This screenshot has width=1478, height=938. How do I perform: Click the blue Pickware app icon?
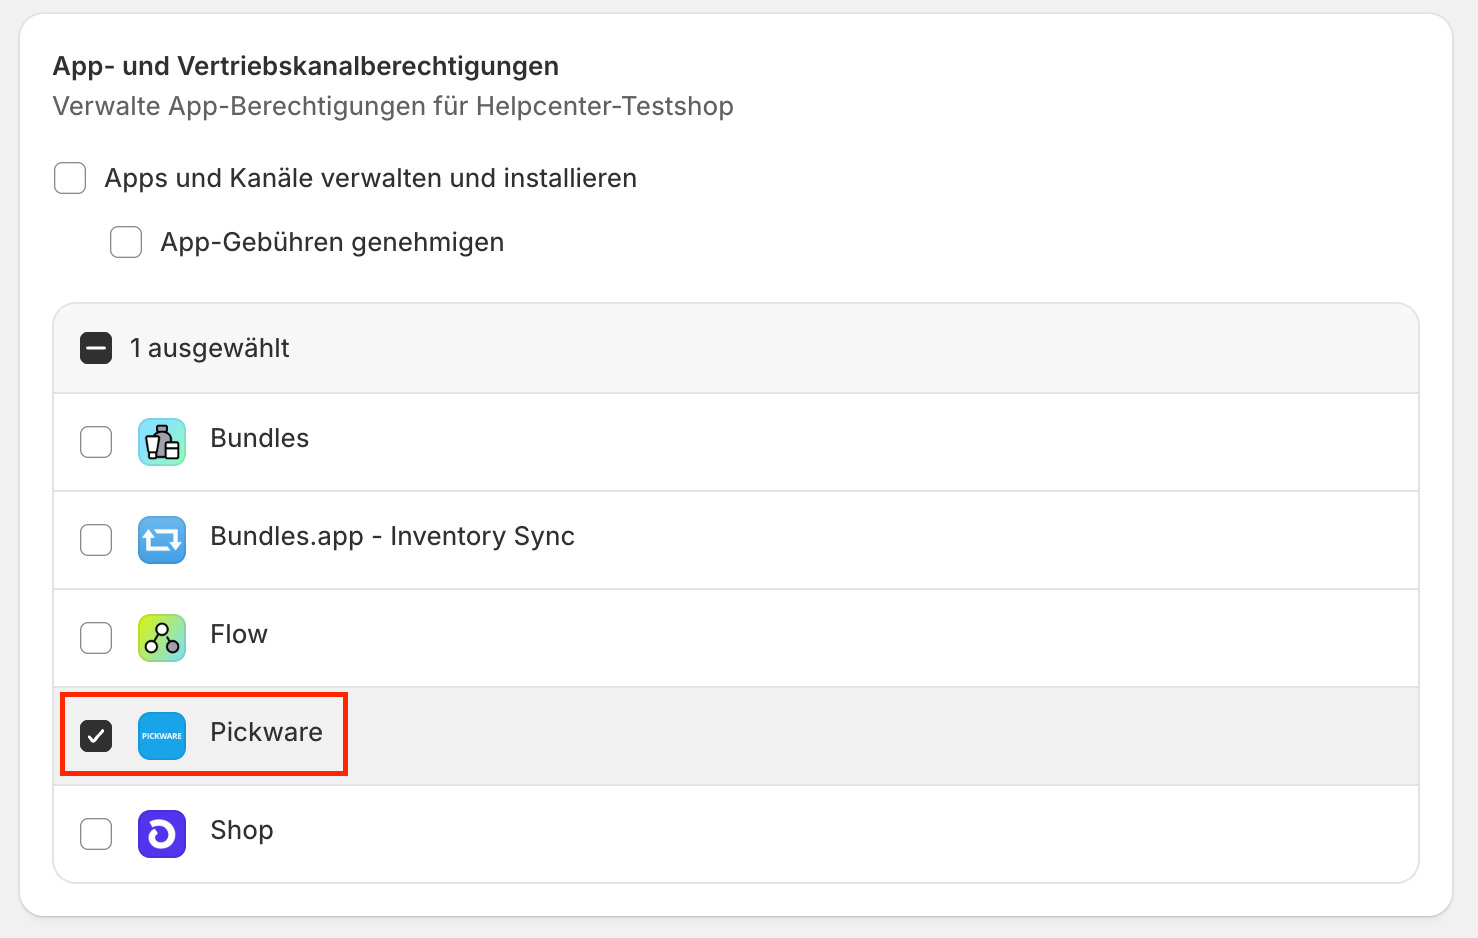tap(161, 735)
